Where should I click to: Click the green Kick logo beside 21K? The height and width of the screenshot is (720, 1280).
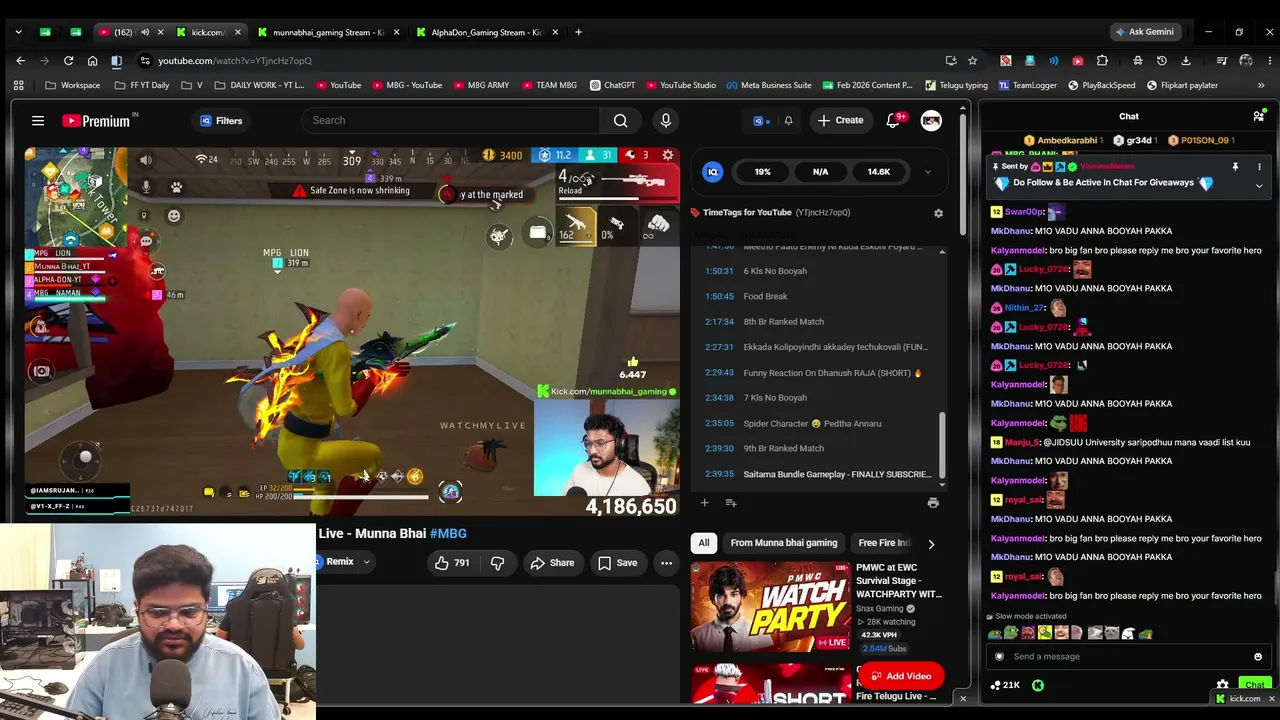tap(1038, 685)
